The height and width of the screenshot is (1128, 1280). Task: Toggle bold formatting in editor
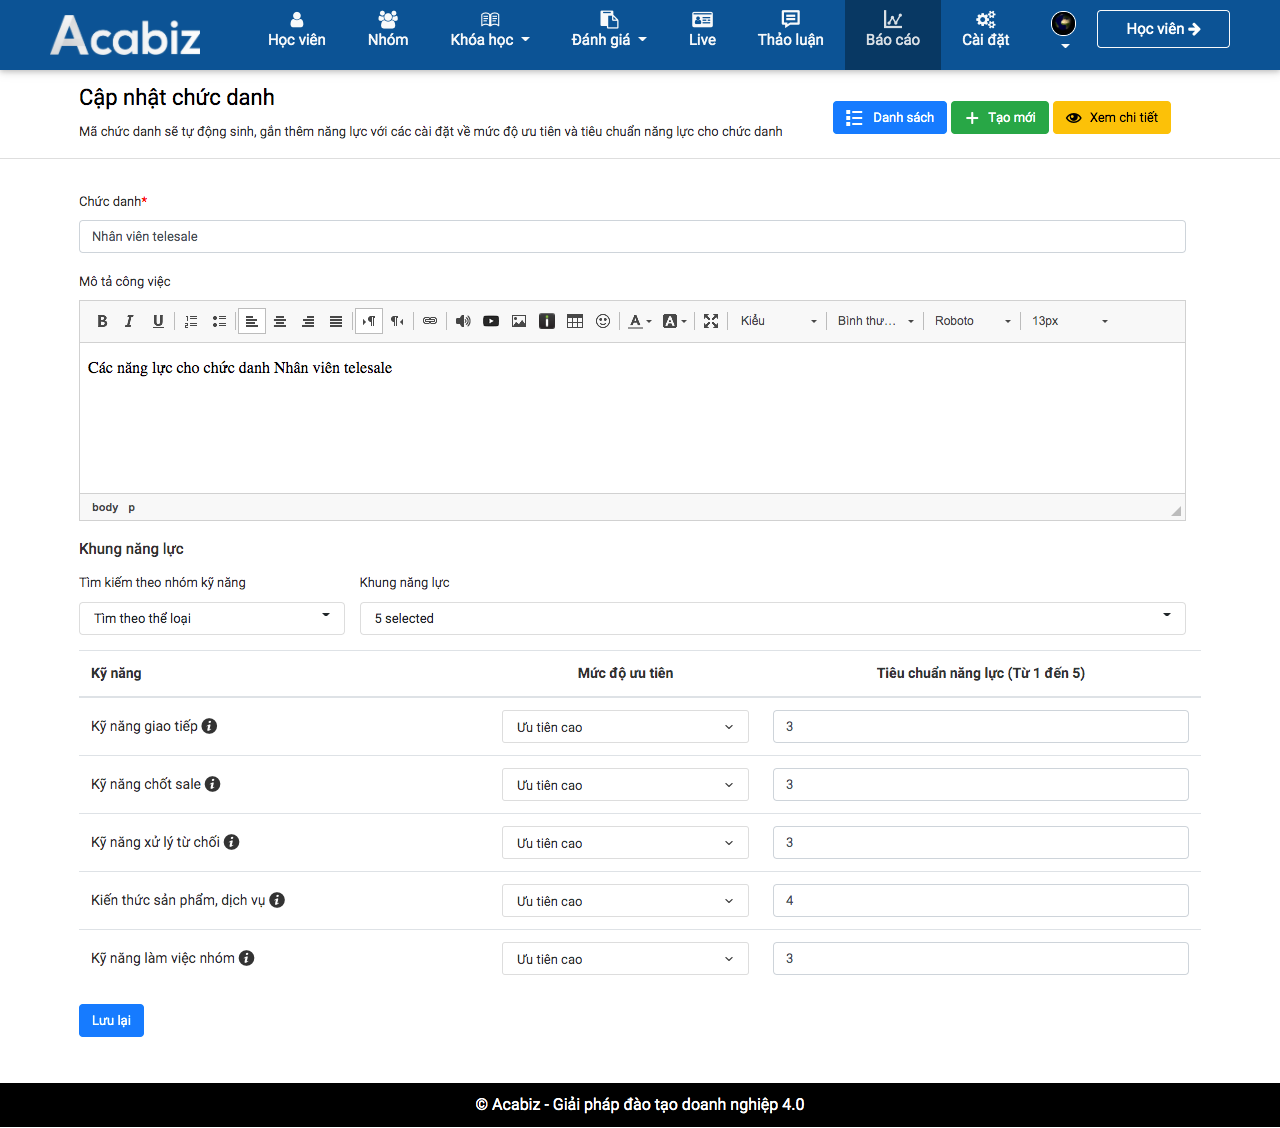102,321
